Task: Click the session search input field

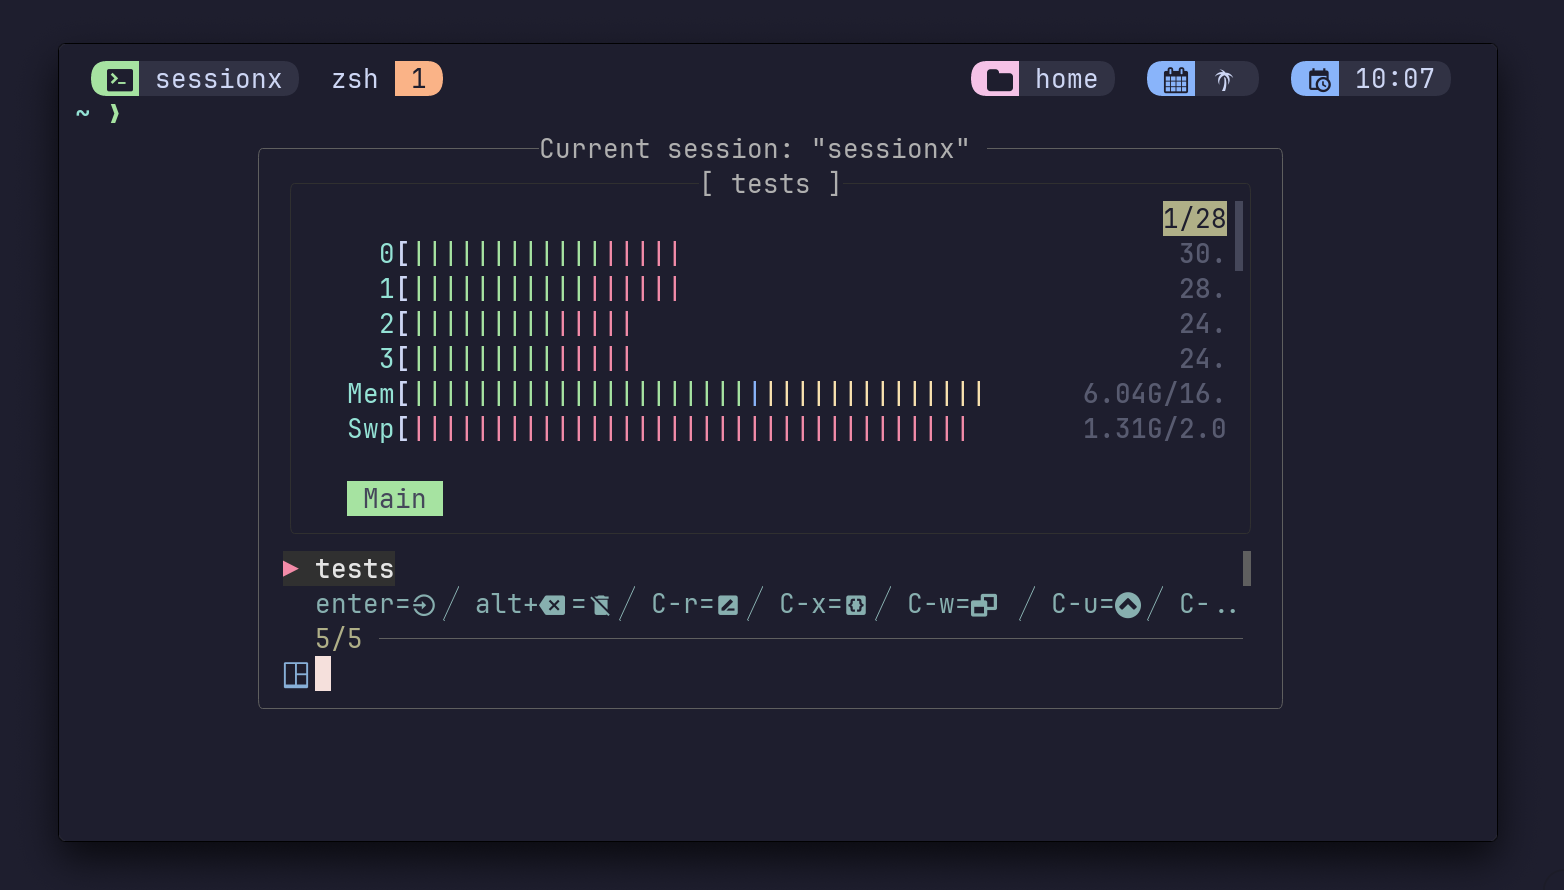Action: click(700, 675)
